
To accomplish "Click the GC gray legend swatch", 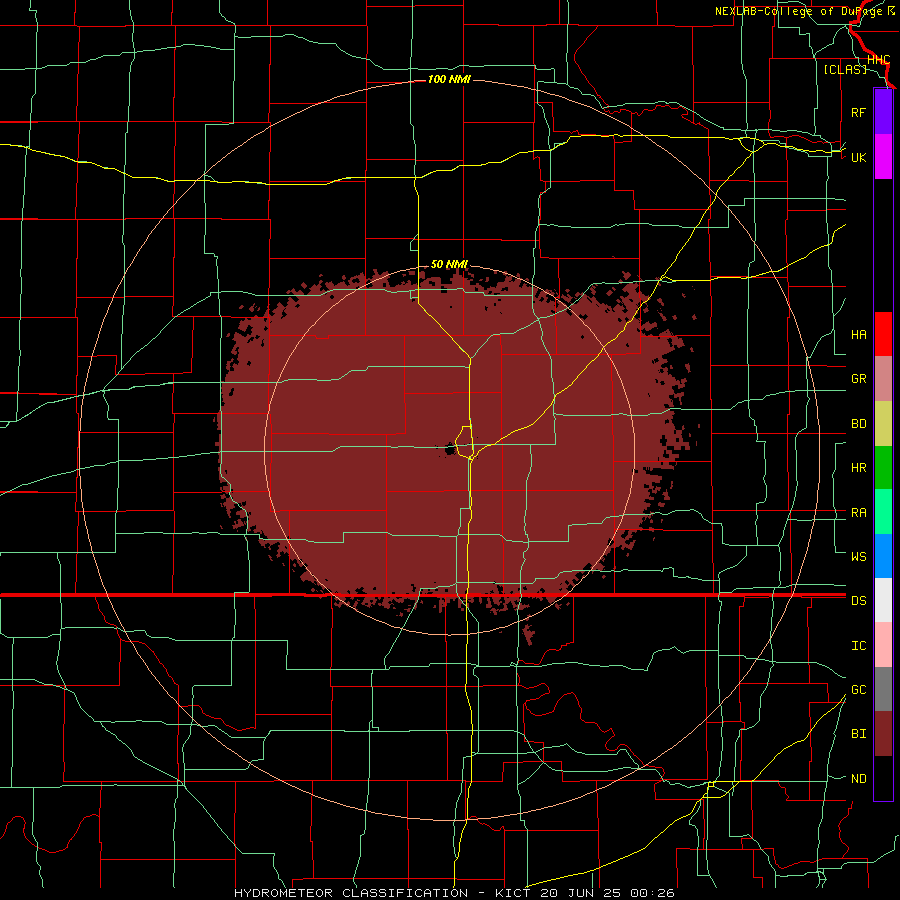I will [883, 689].
